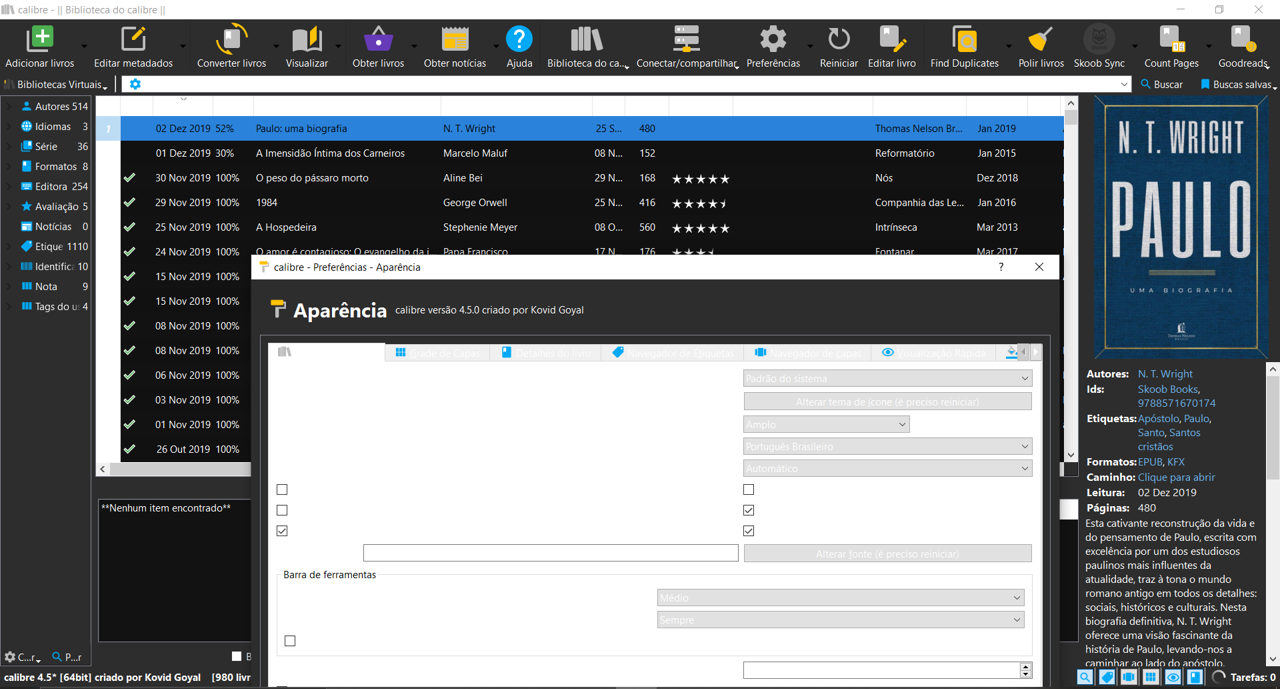Toggle the Quick View eye icon in status bar
This screenshot has width=1280, height=689.
[1173, 677]
